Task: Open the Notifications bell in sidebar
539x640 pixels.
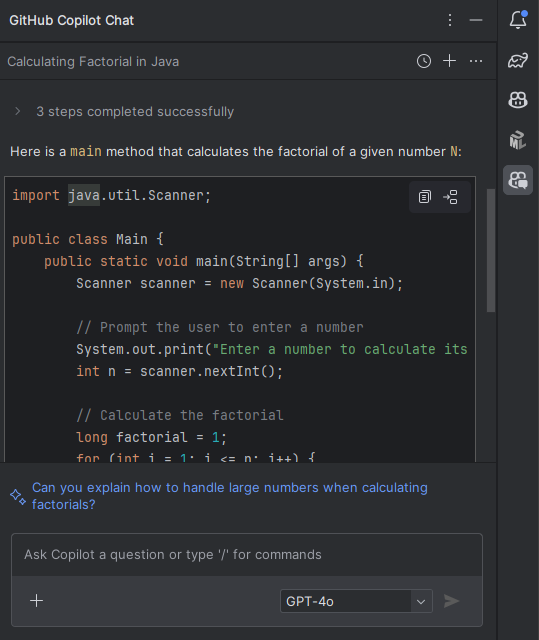Action: 518,20
